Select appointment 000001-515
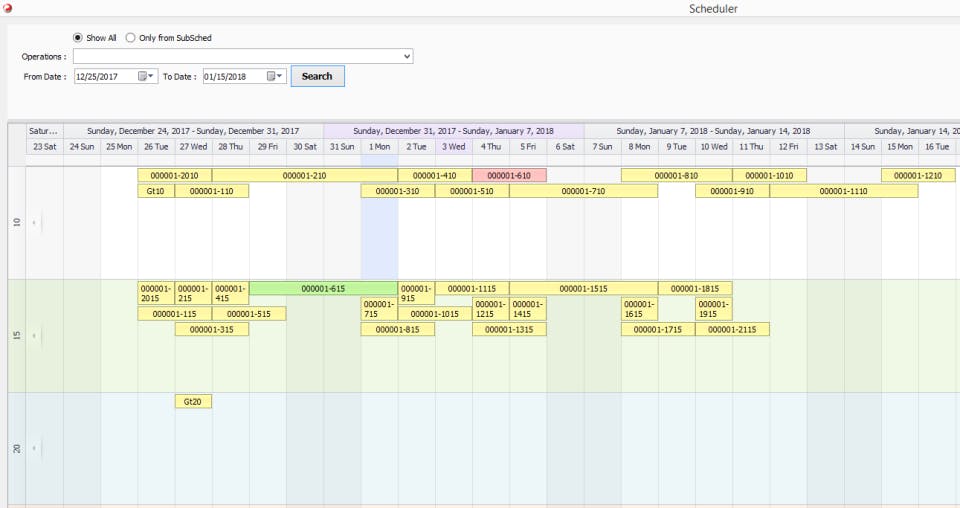960x508 pixels. (x=249, y=314)
